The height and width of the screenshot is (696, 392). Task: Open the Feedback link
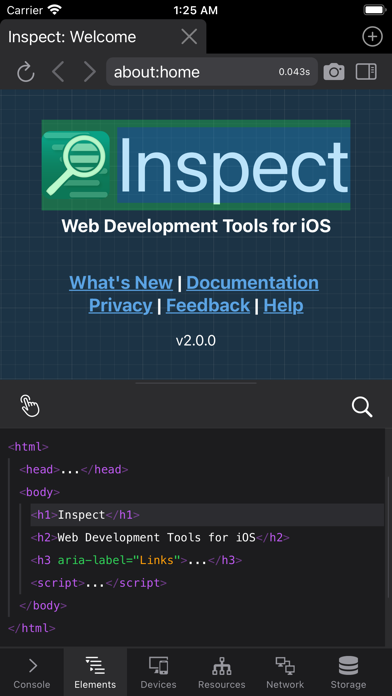[x=208, y=306]
